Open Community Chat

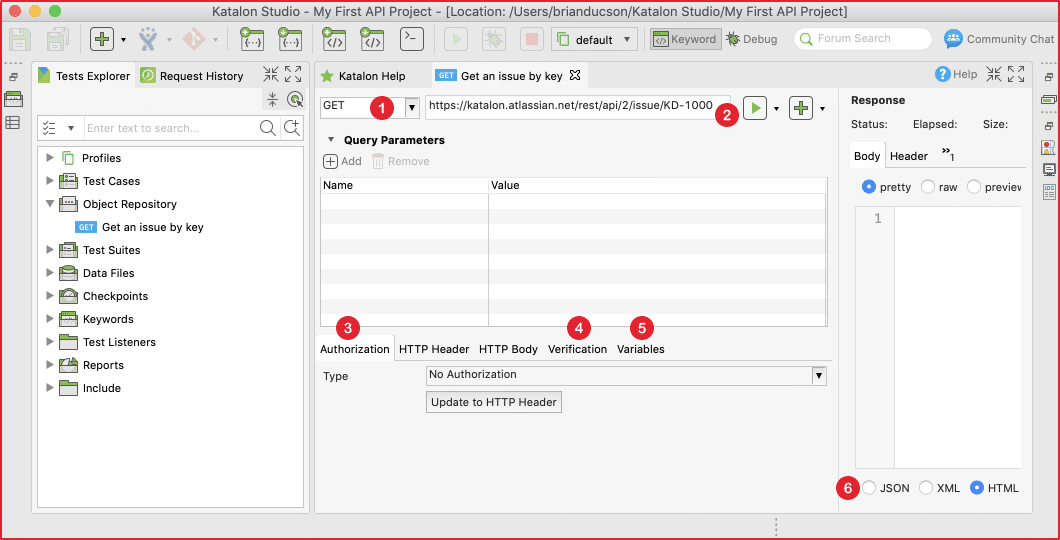tap(998, 39)
